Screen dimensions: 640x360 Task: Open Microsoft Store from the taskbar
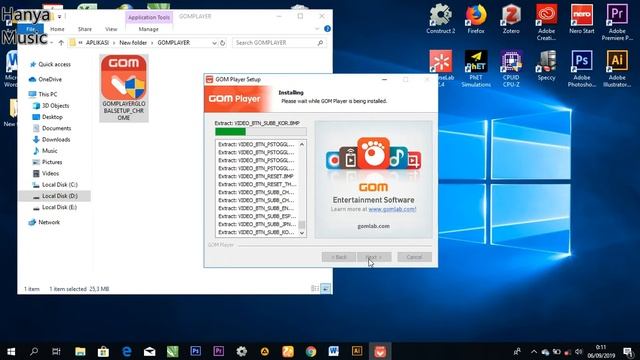click(103, 351)
